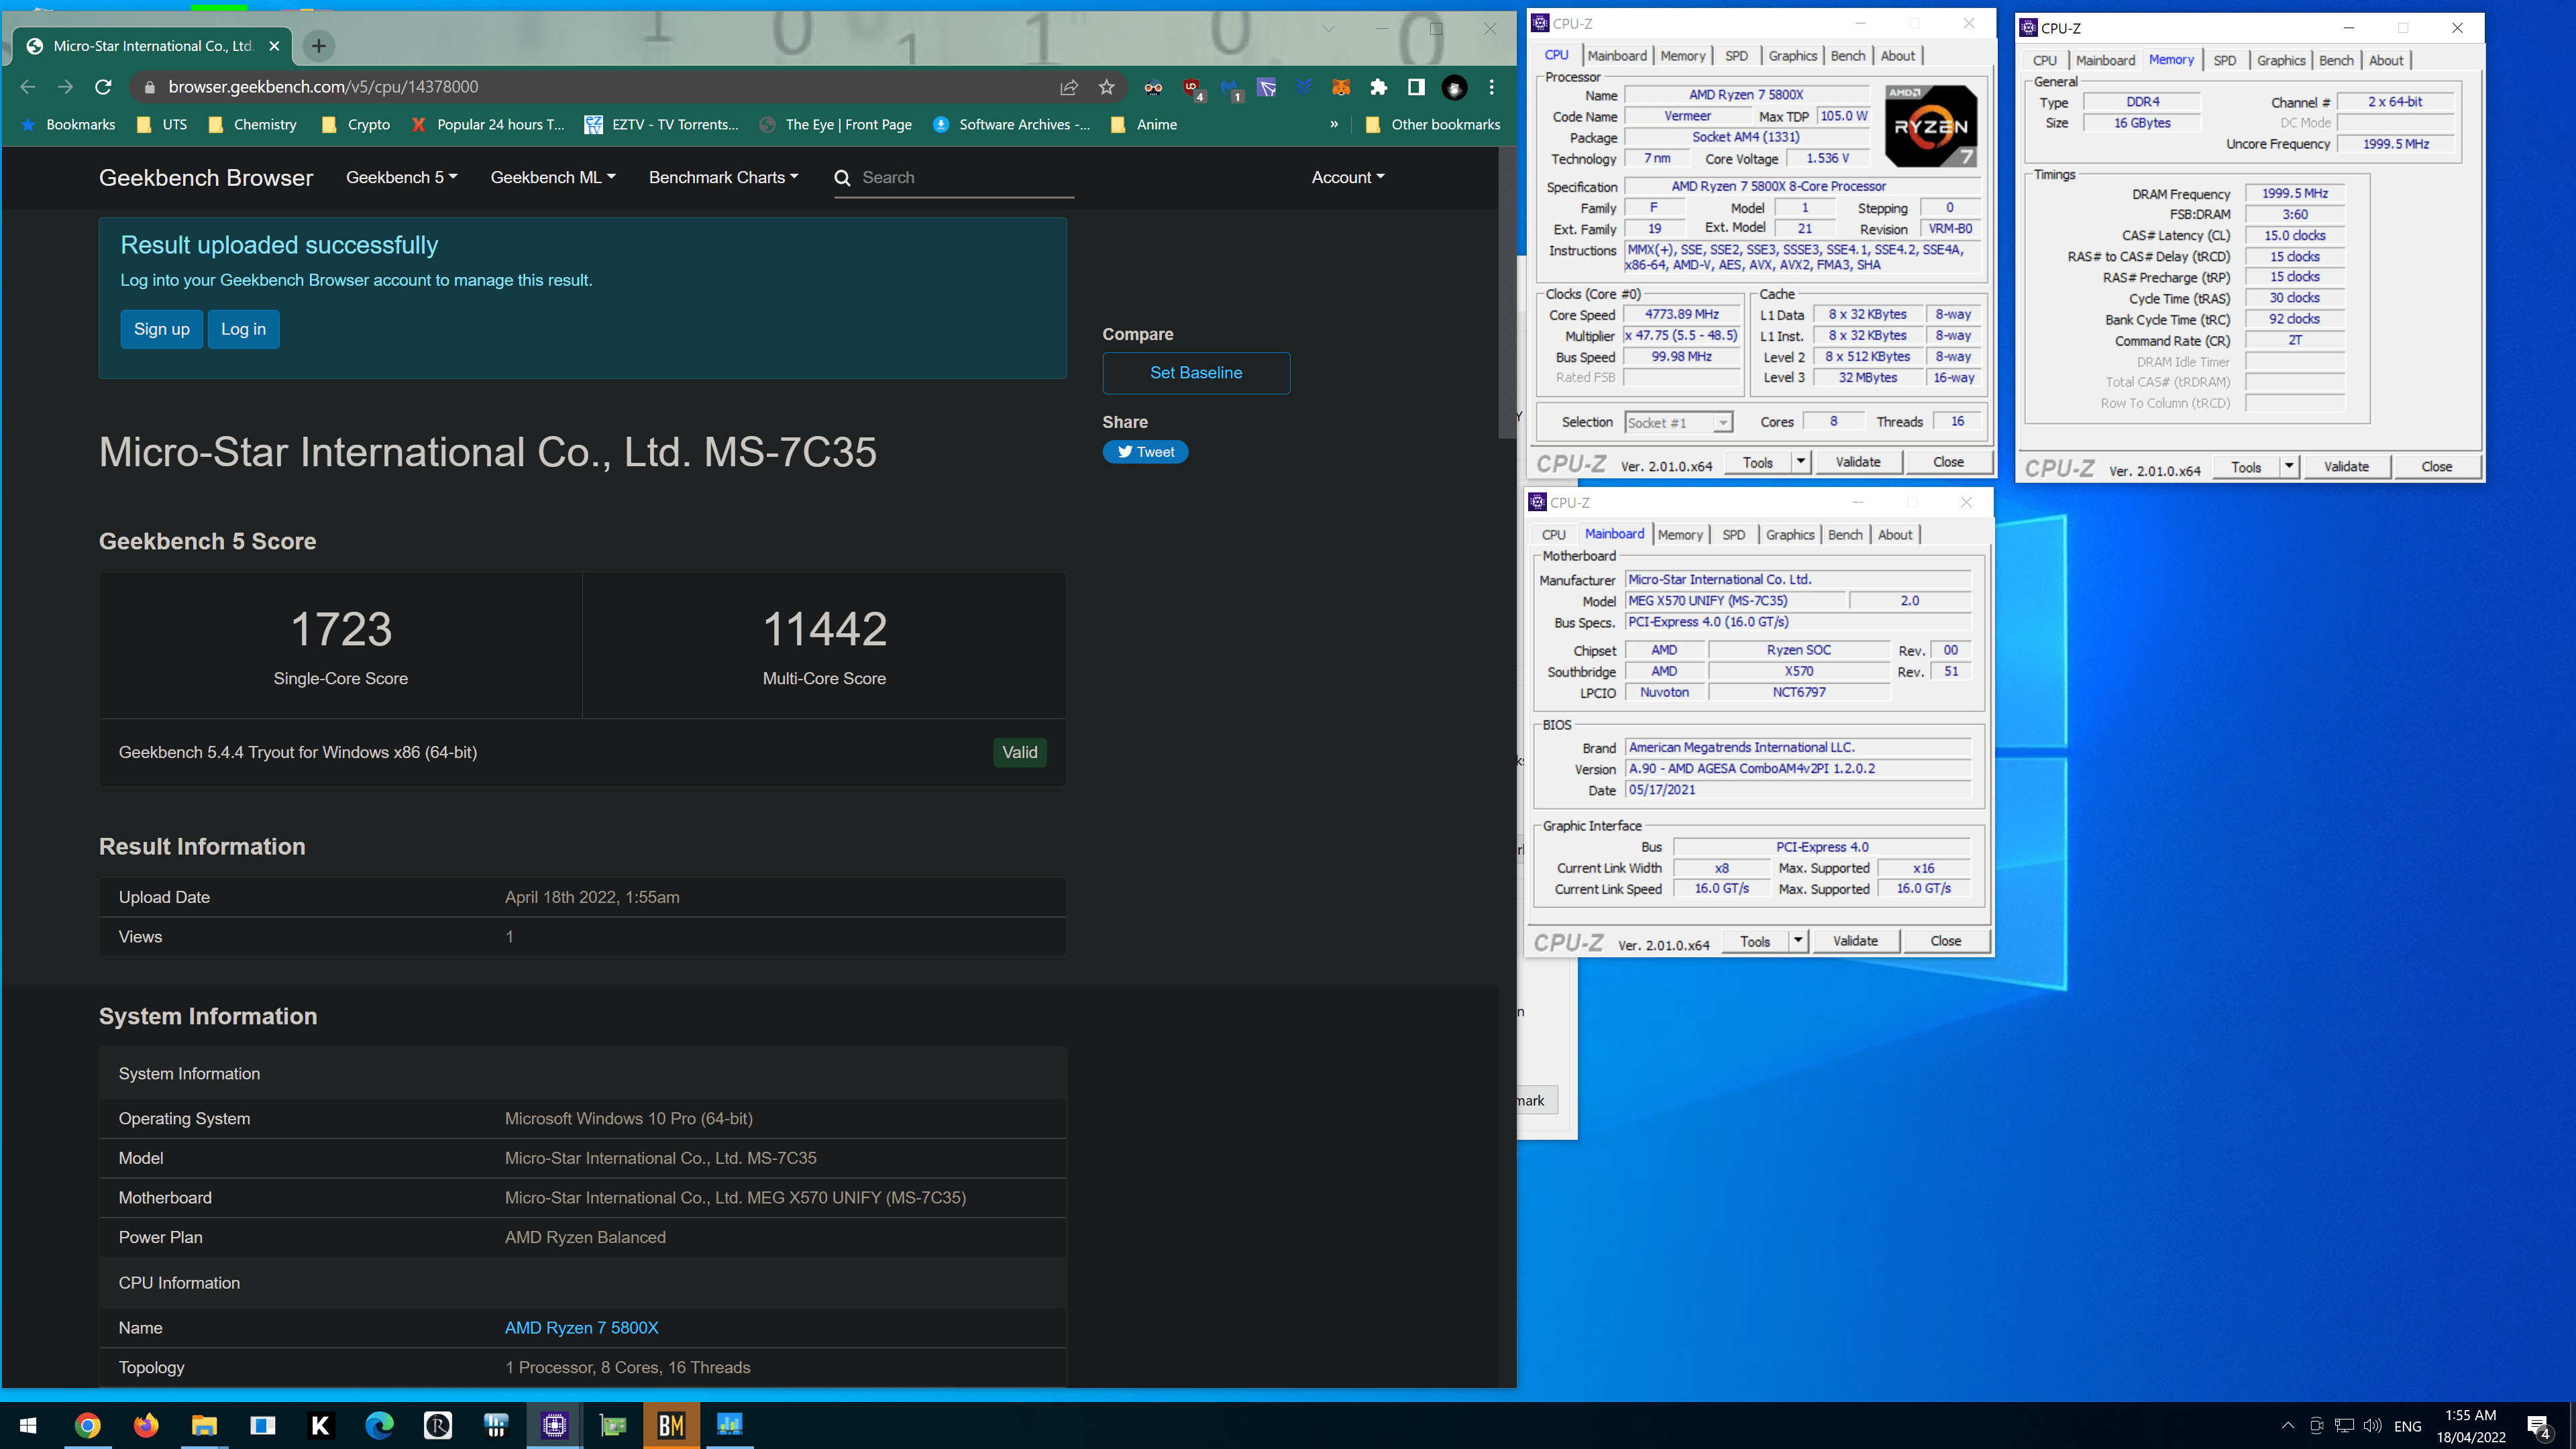2576x1449 pixels.
Task: Open the Chemistry bookmarks folder
Action: point(253,124)
